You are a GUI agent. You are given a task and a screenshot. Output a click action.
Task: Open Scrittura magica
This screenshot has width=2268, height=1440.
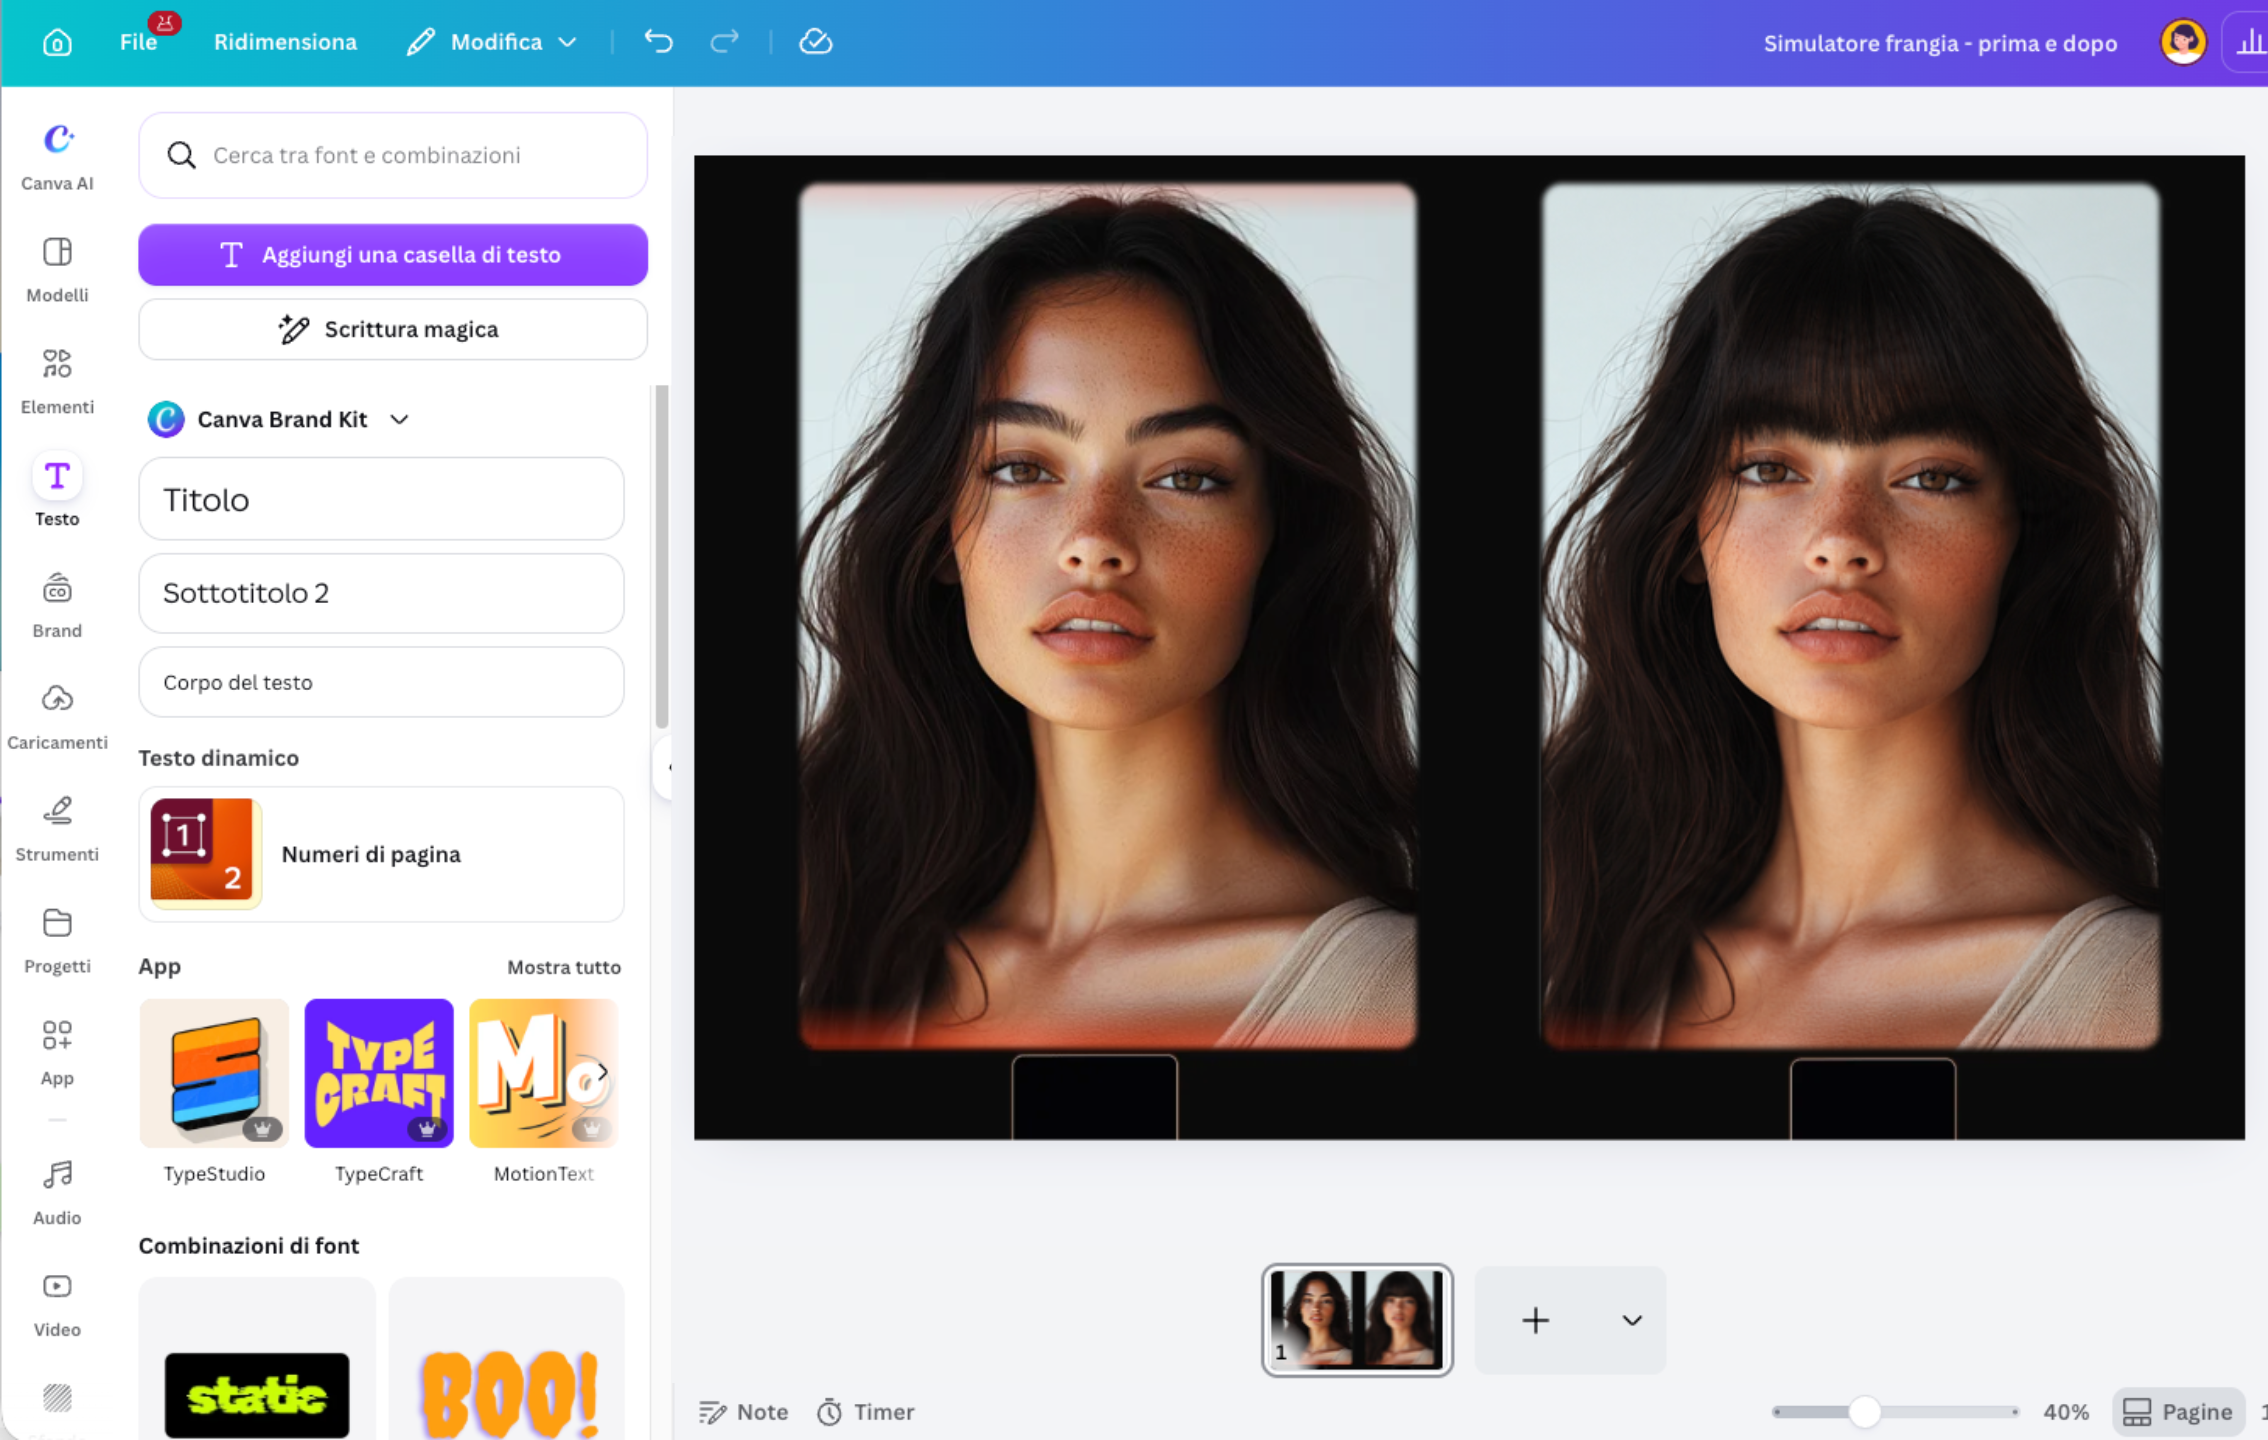(x=393, y=329)
